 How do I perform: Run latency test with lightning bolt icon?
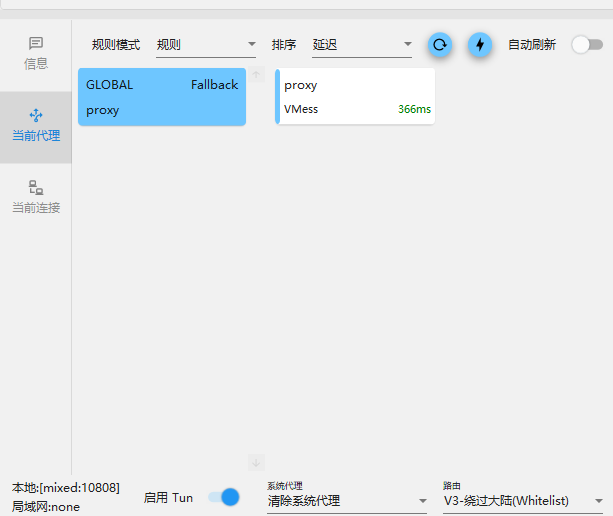(x=480, y=45)
